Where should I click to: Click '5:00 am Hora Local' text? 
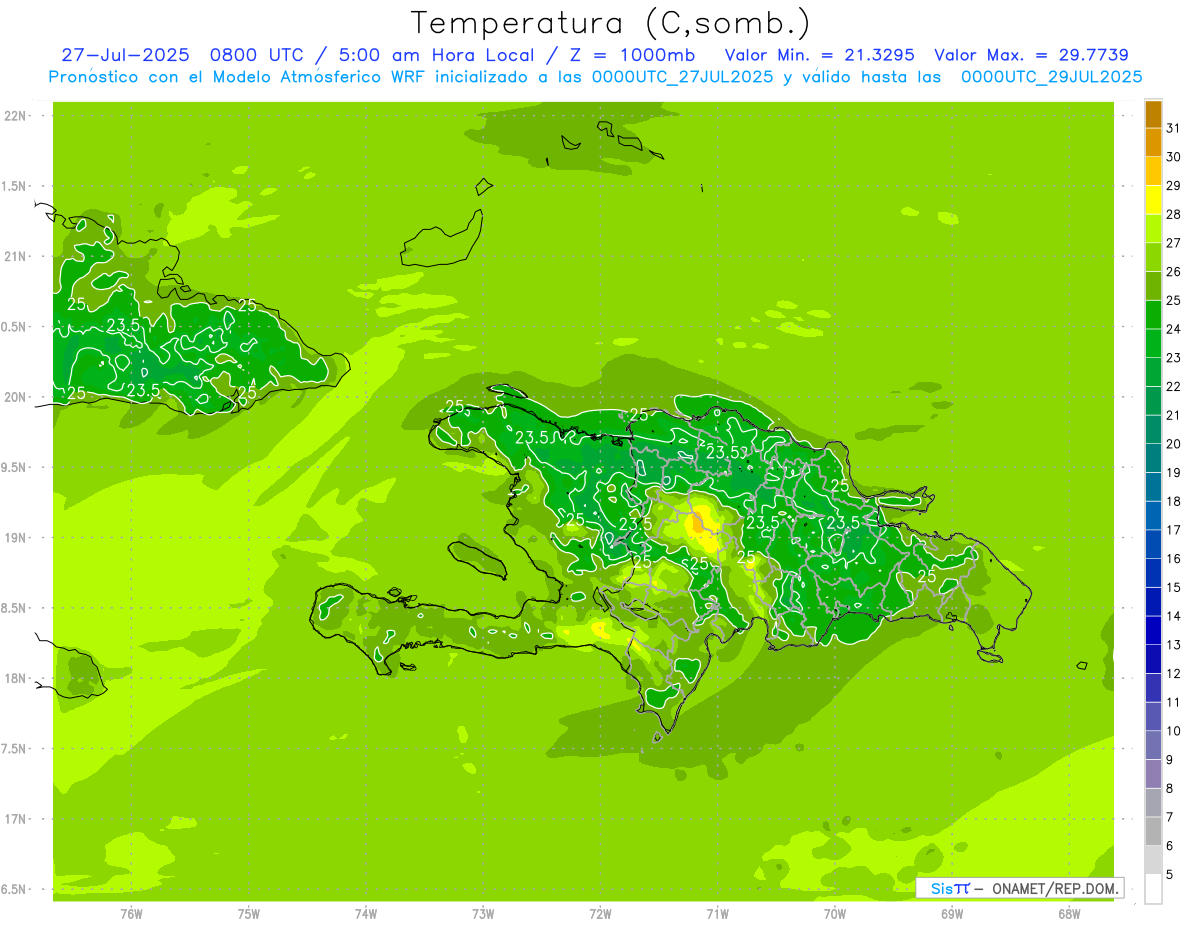pyautogui.click(x=439, y=55)
